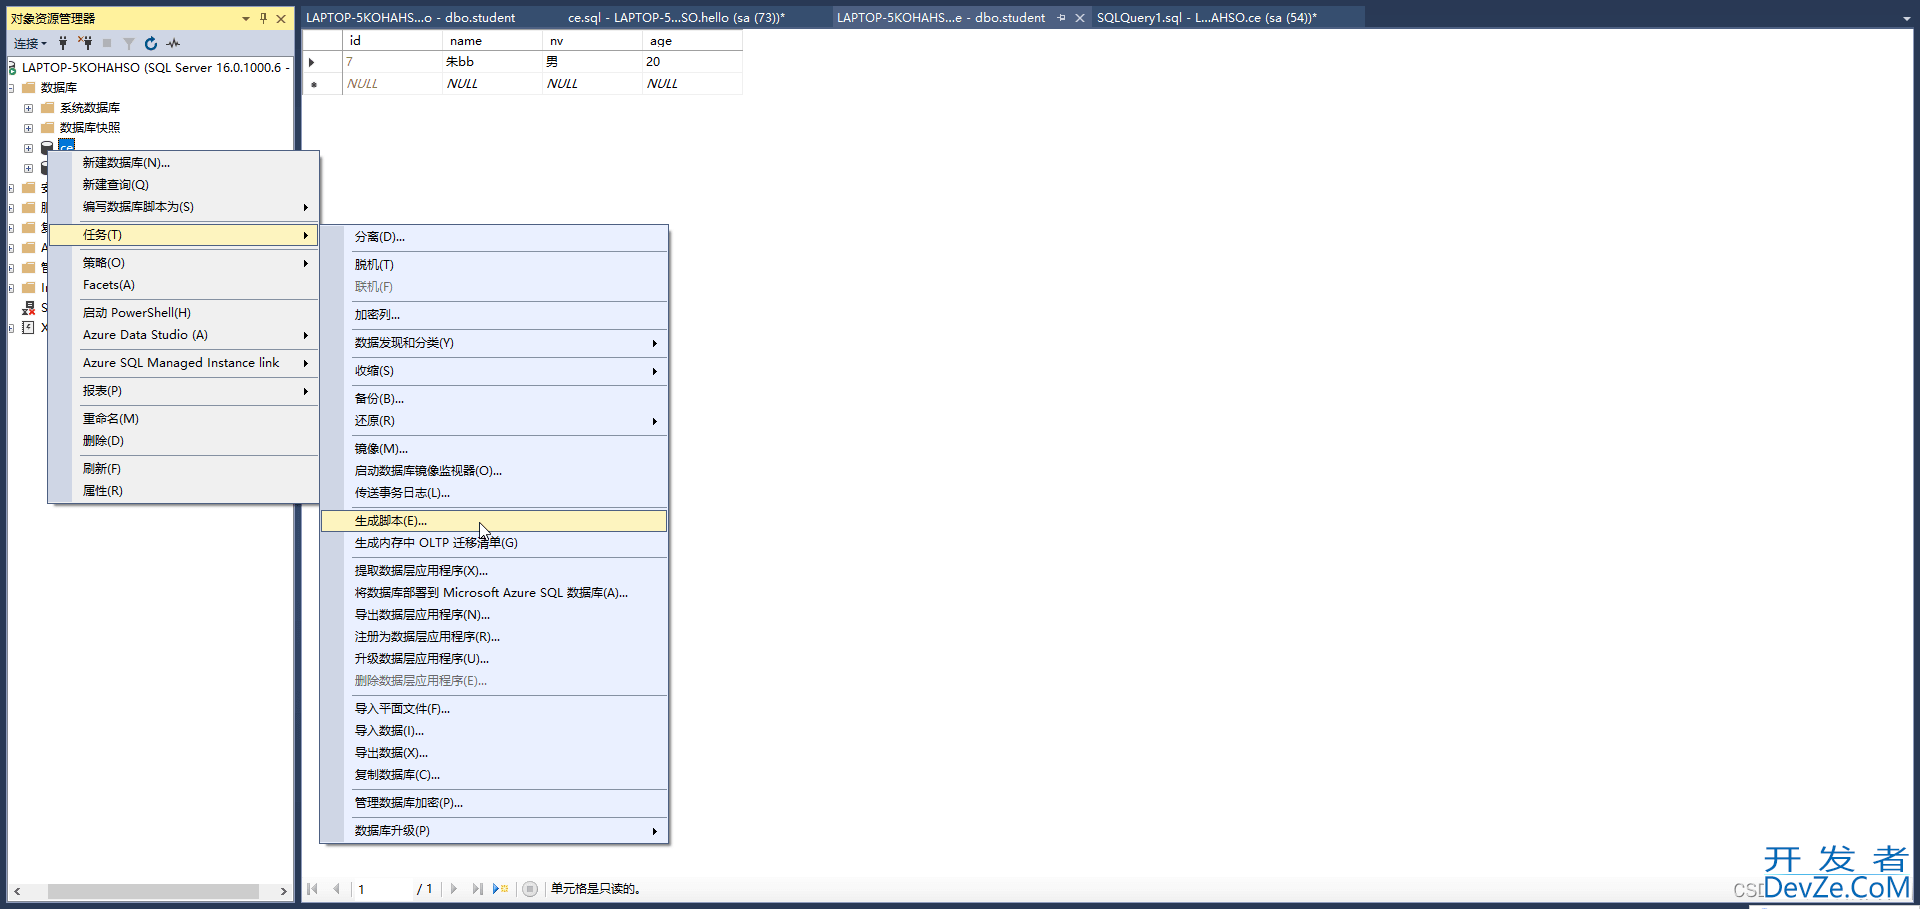The height and width of the screenshot is (909, 1920).
Task: Click the Move to last row icon
Action: click(x=477, y=888)
